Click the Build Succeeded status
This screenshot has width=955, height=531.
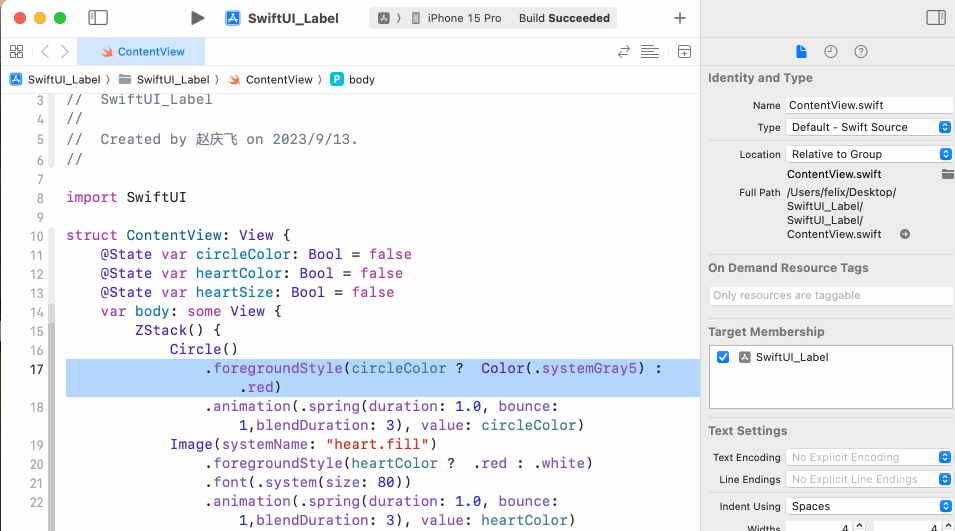coord(564,18)
